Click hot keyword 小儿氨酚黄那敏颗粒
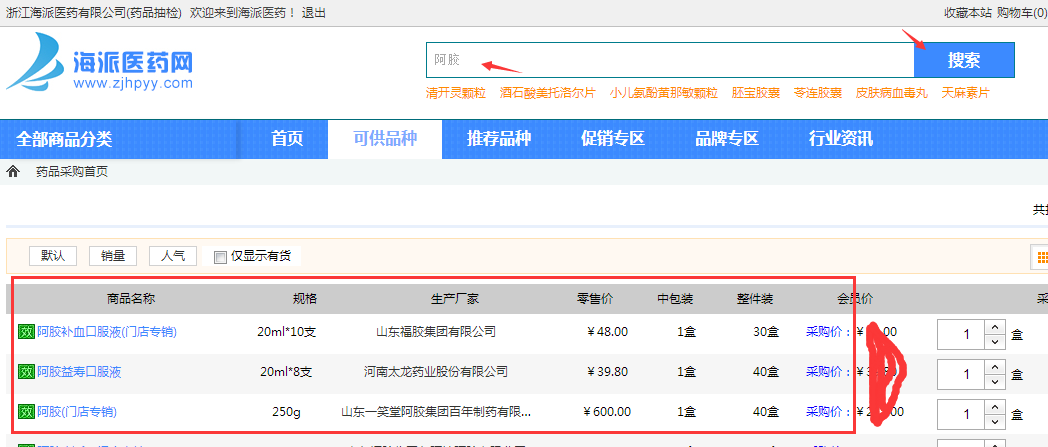Viewport: 1048px width, 447px height. [x=664, y=93]
